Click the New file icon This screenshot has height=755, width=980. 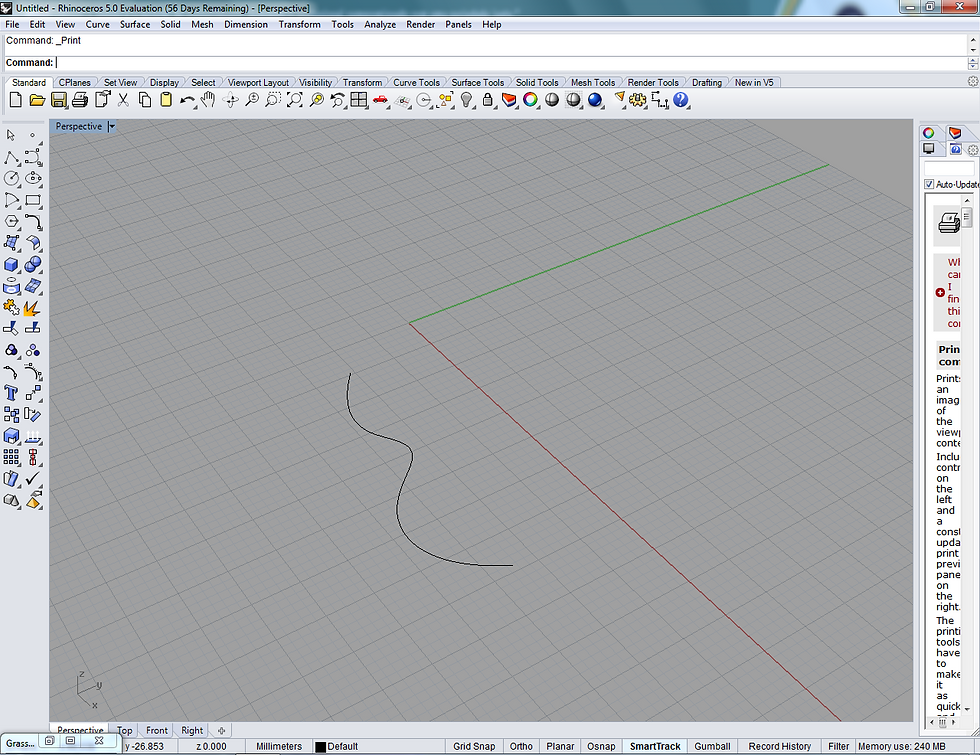click(x=16, y=100)
